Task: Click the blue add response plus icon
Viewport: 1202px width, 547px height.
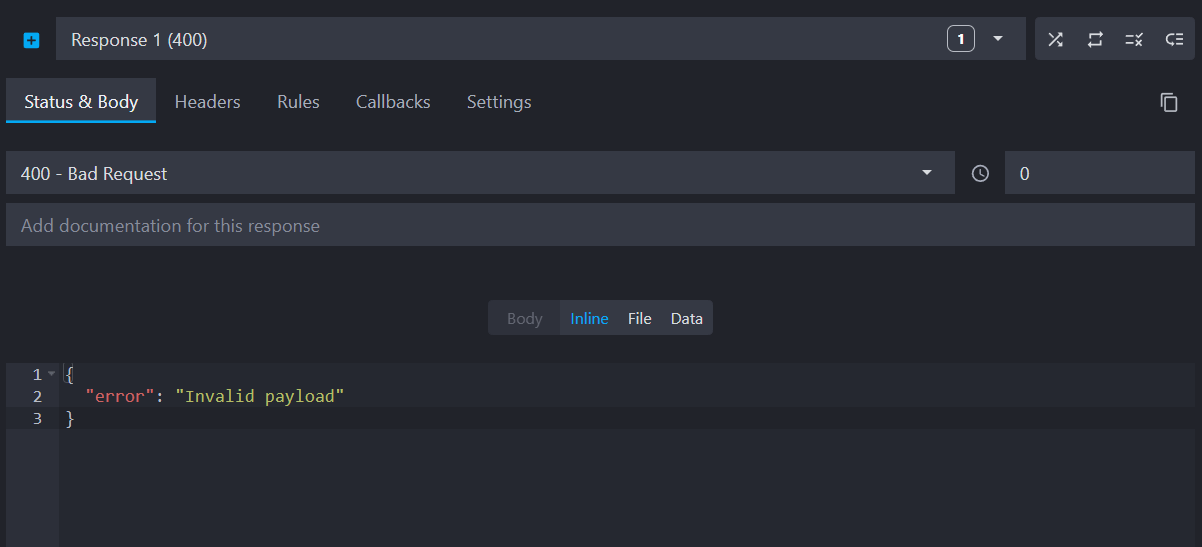Action: (31, 40)
